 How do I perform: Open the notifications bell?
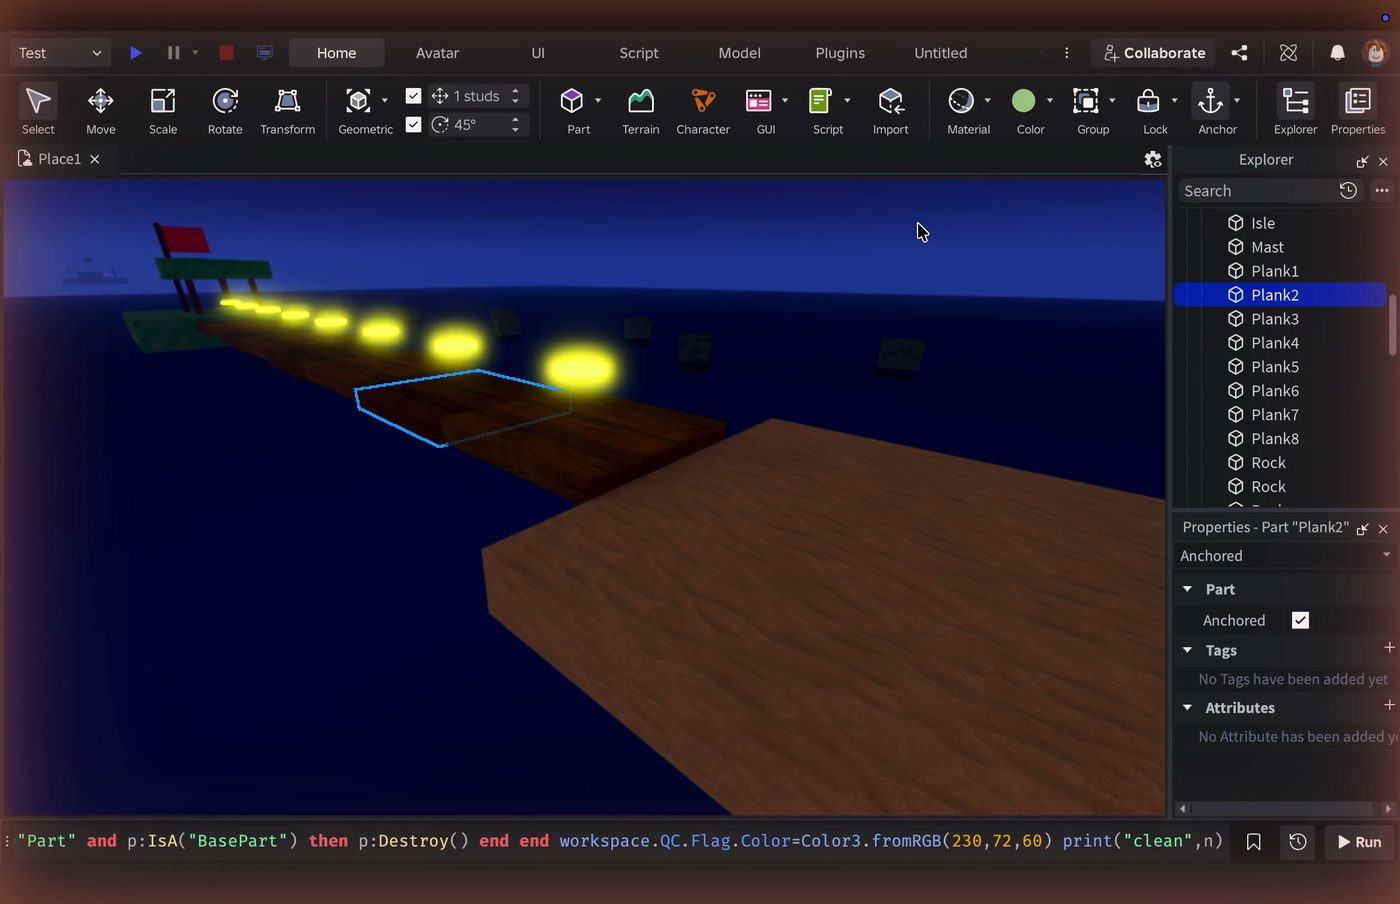tap(1337, 53)
